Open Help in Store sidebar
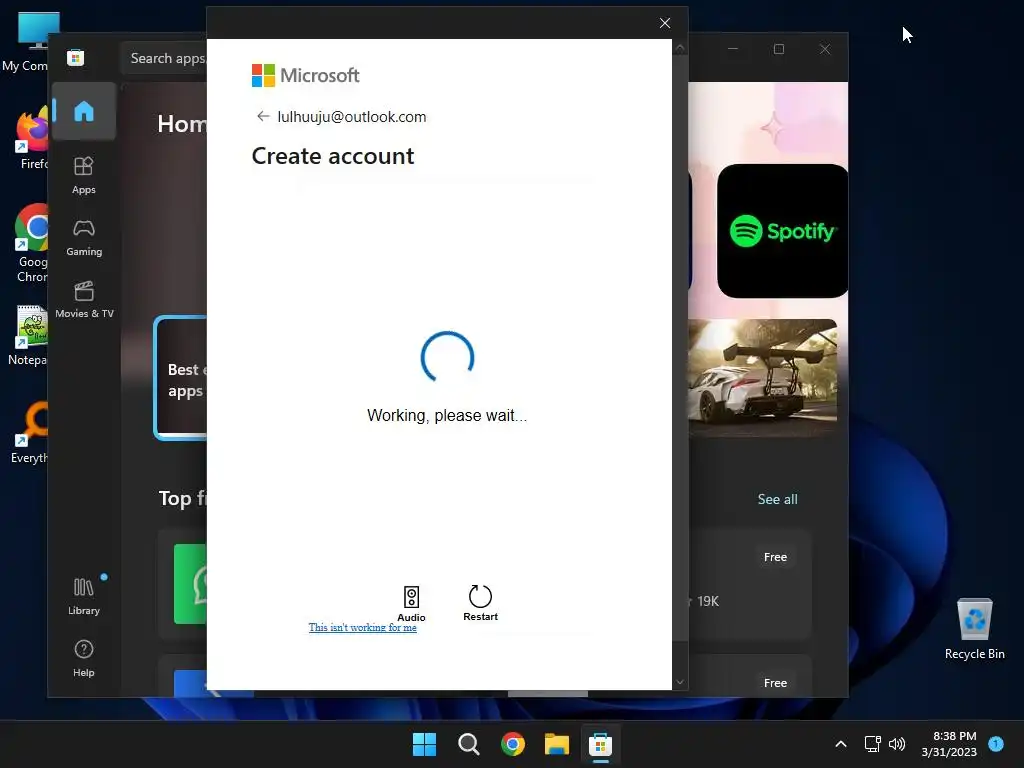1024x768 pixels. pyautogui.click(x=84, y=658)
